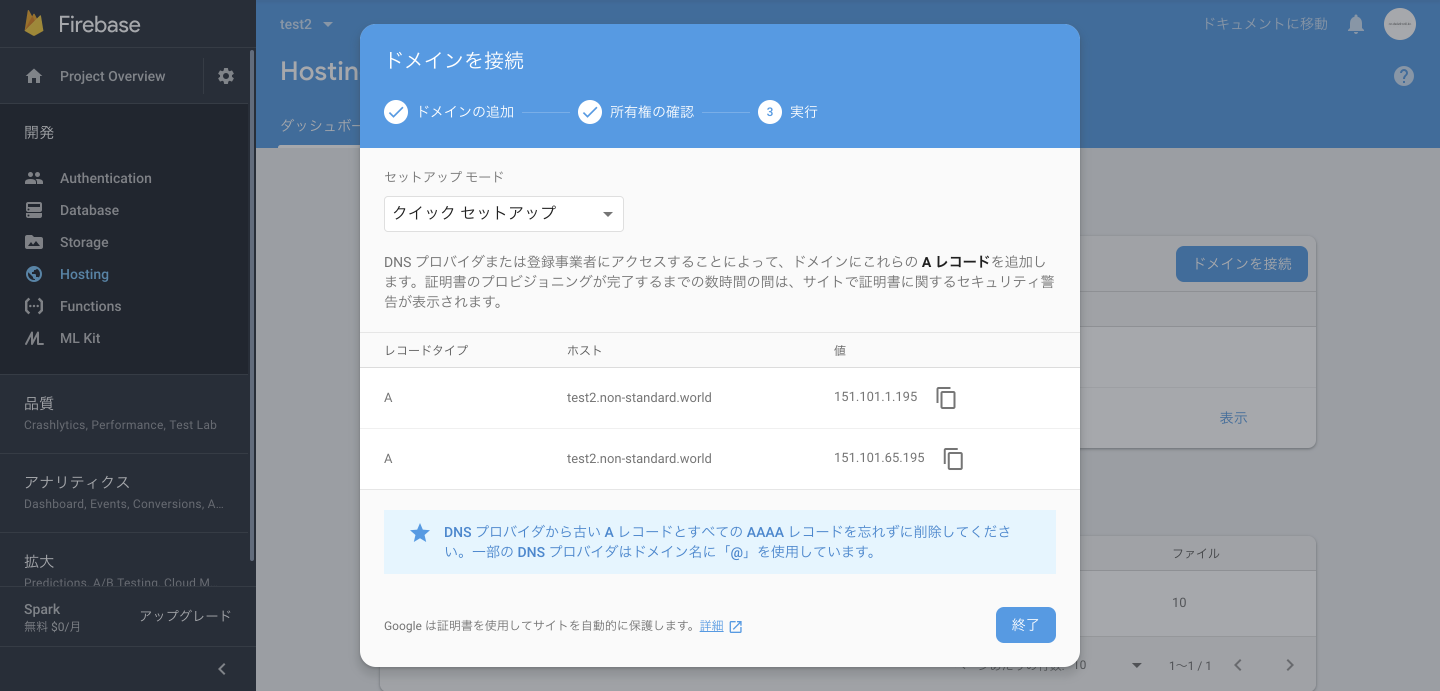Image resolution: width=1440 pixels, height=691 pixels.
Task: Click the step 3 実行 circle
Action: coord(769,112)
